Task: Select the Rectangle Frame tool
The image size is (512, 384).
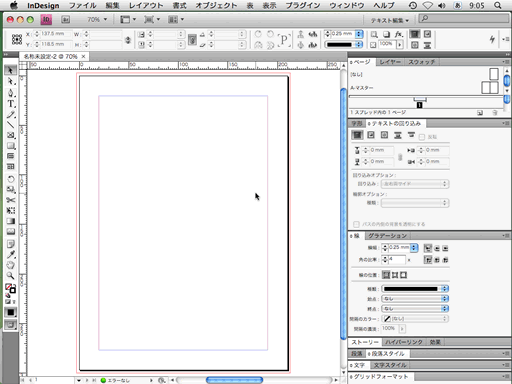Action: click(x=11, y=135)
